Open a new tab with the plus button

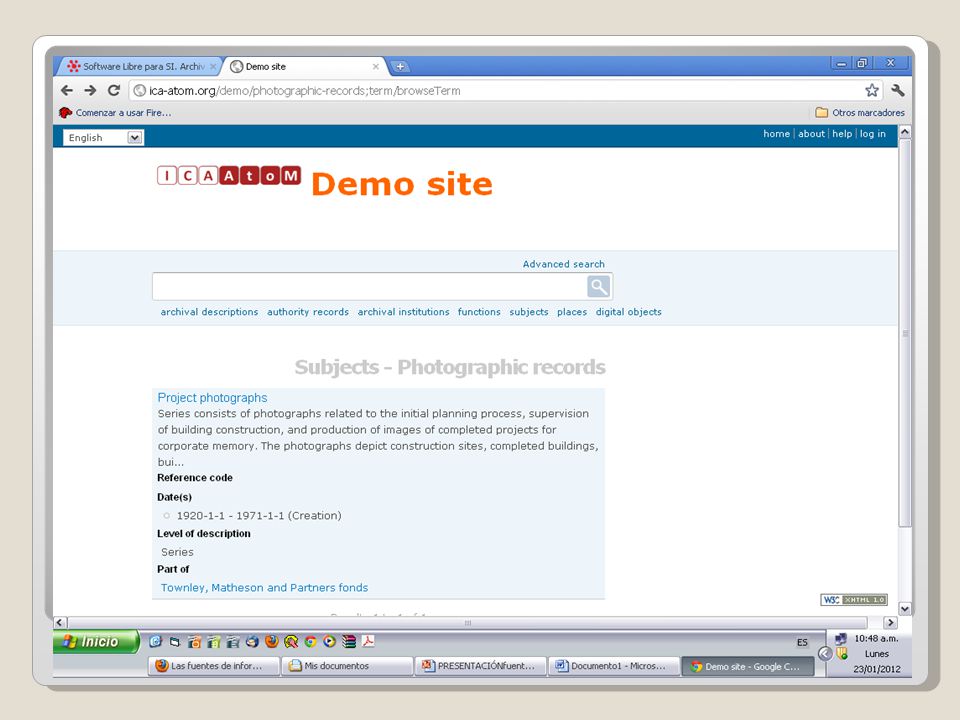(x=400, y=66)
